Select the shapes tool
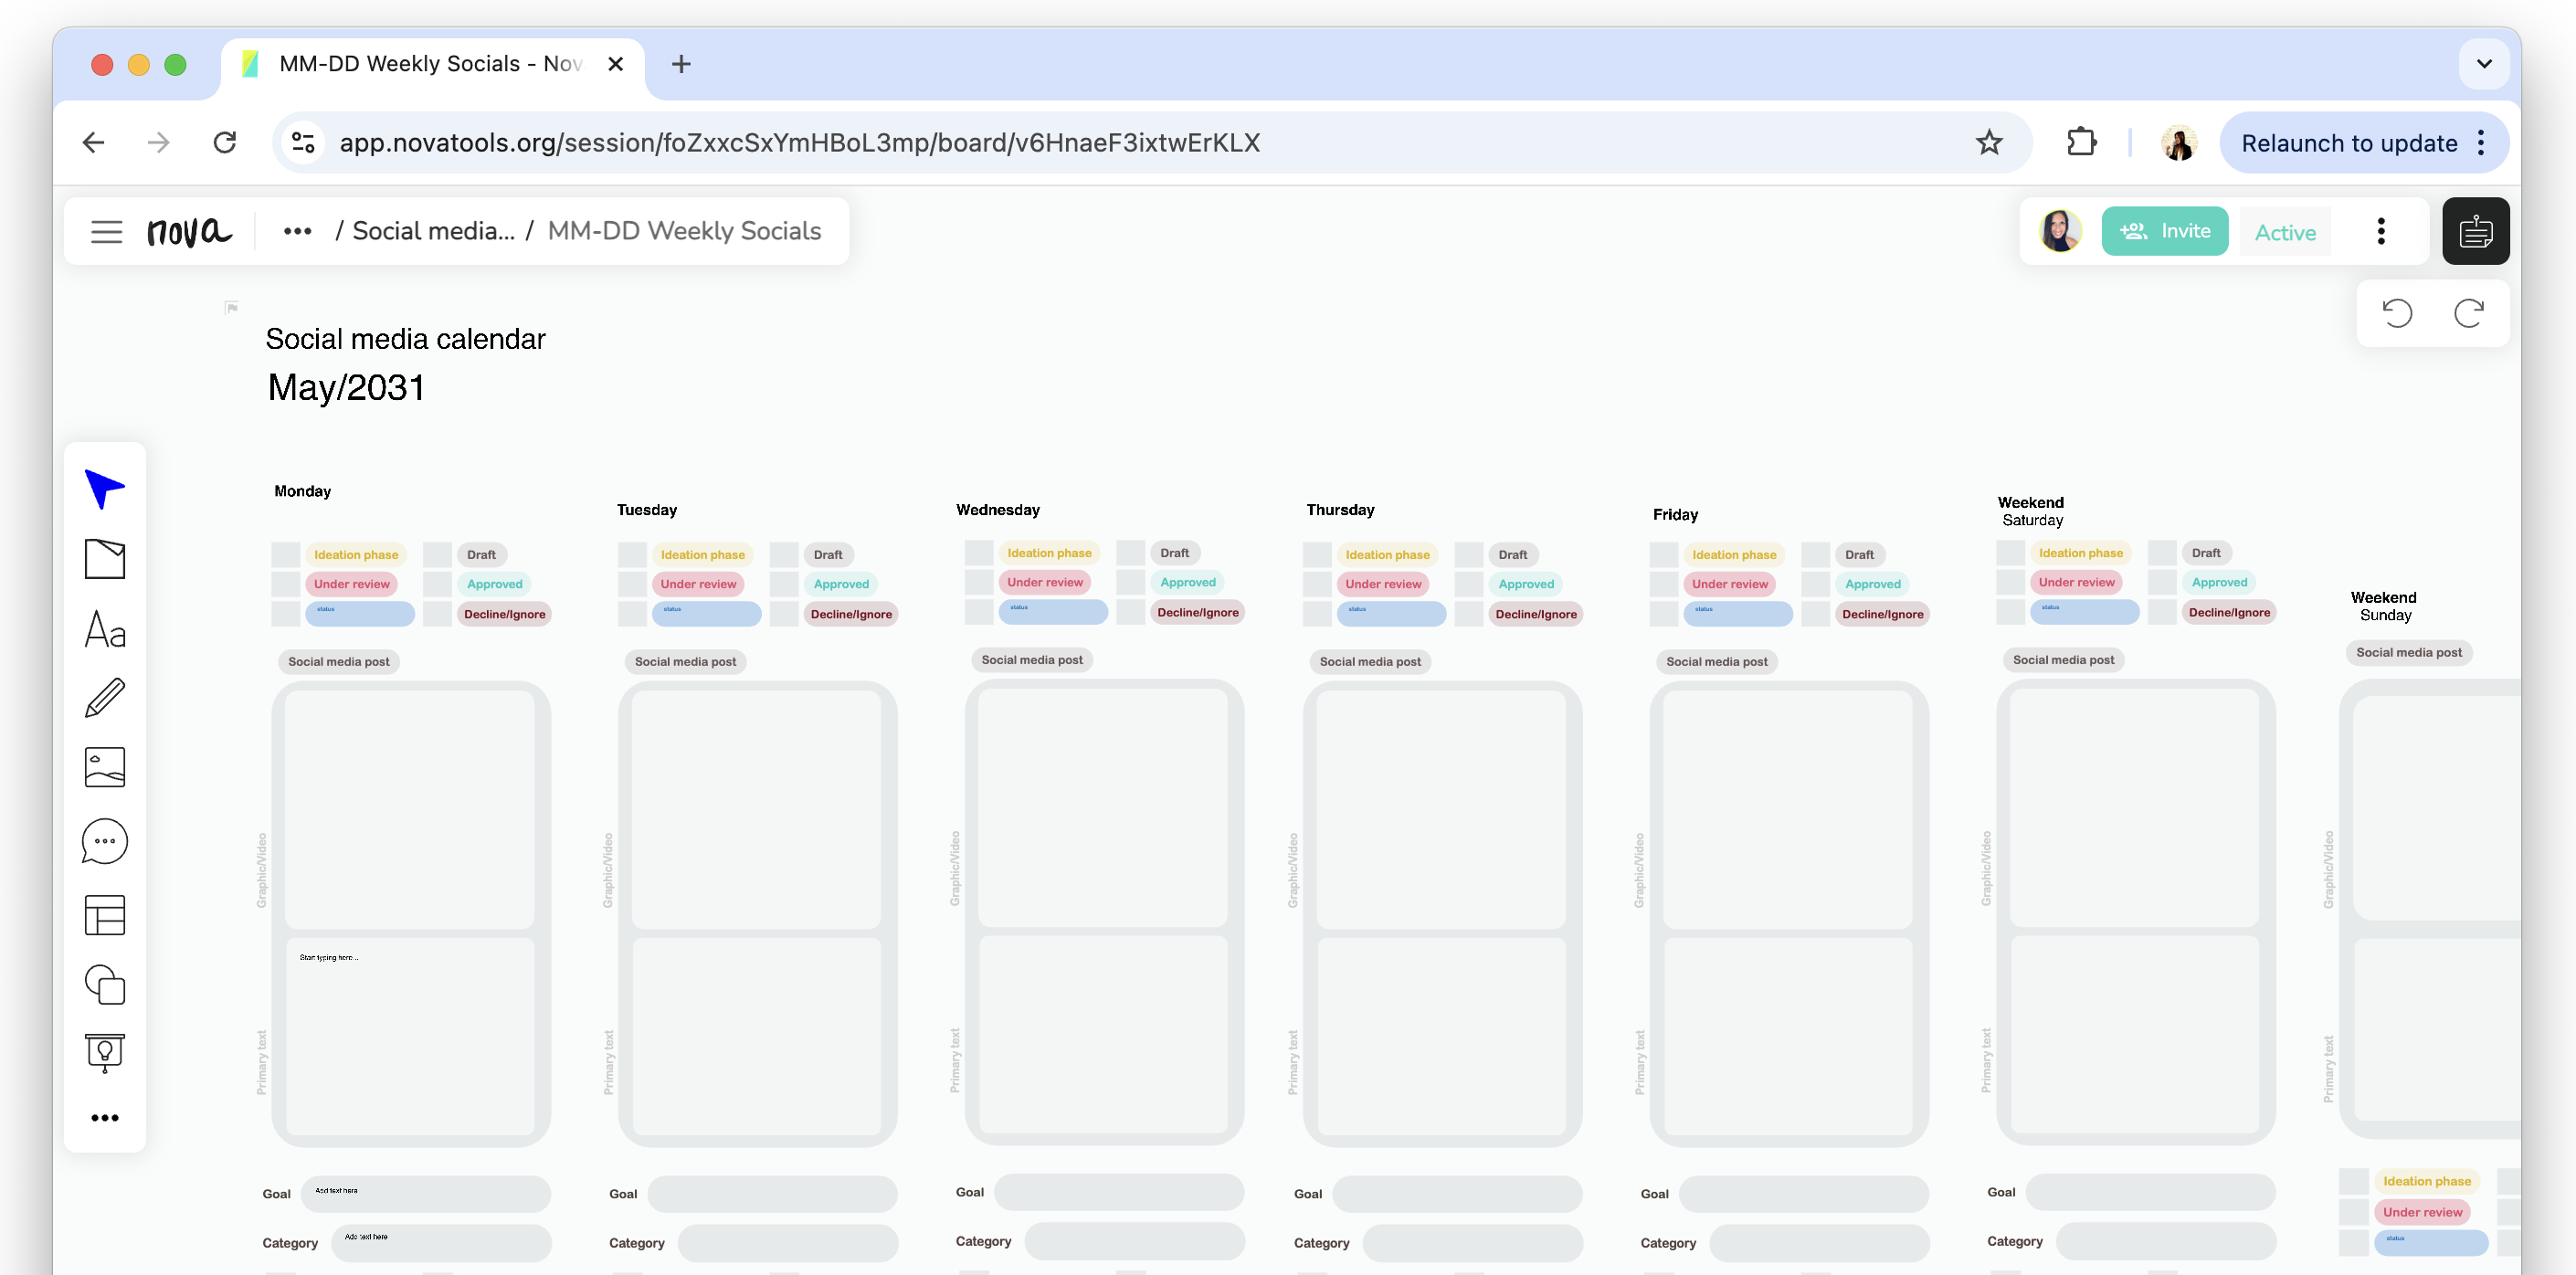Viewport: 2576px width, 1275px height. click(104, 984)
